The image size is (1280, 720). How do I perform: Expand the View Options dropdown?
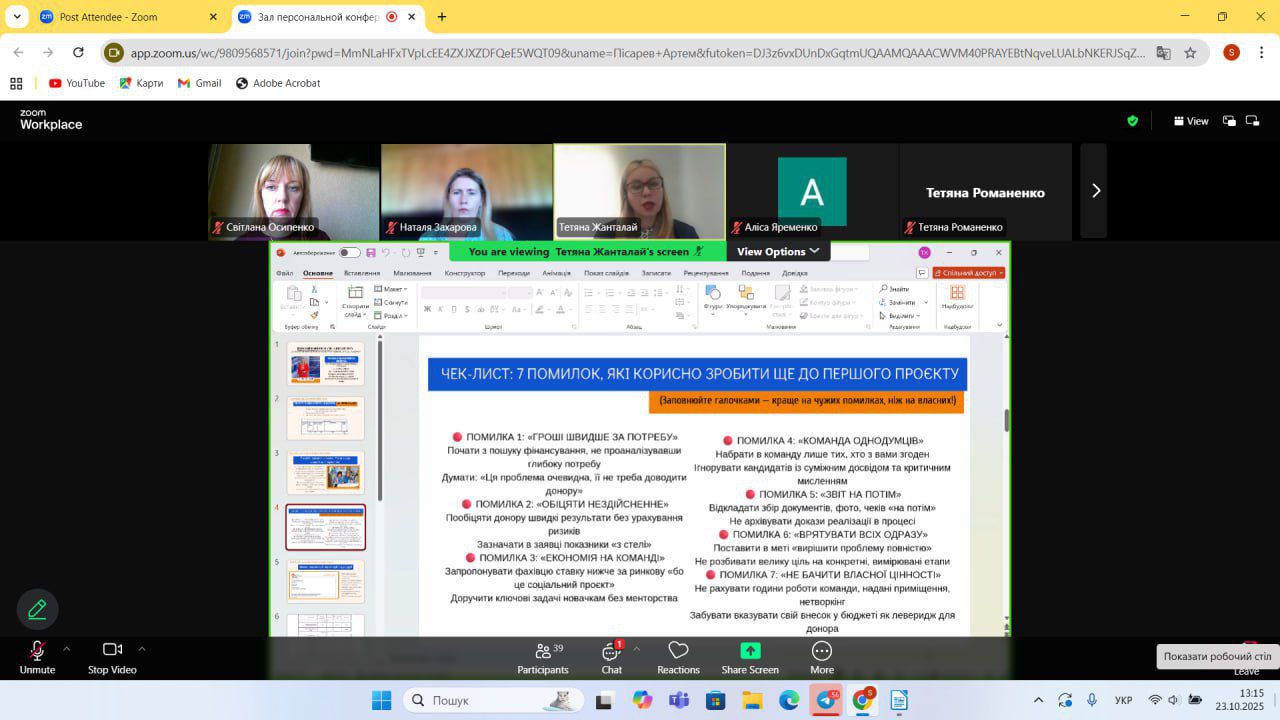tap(778, 252)
